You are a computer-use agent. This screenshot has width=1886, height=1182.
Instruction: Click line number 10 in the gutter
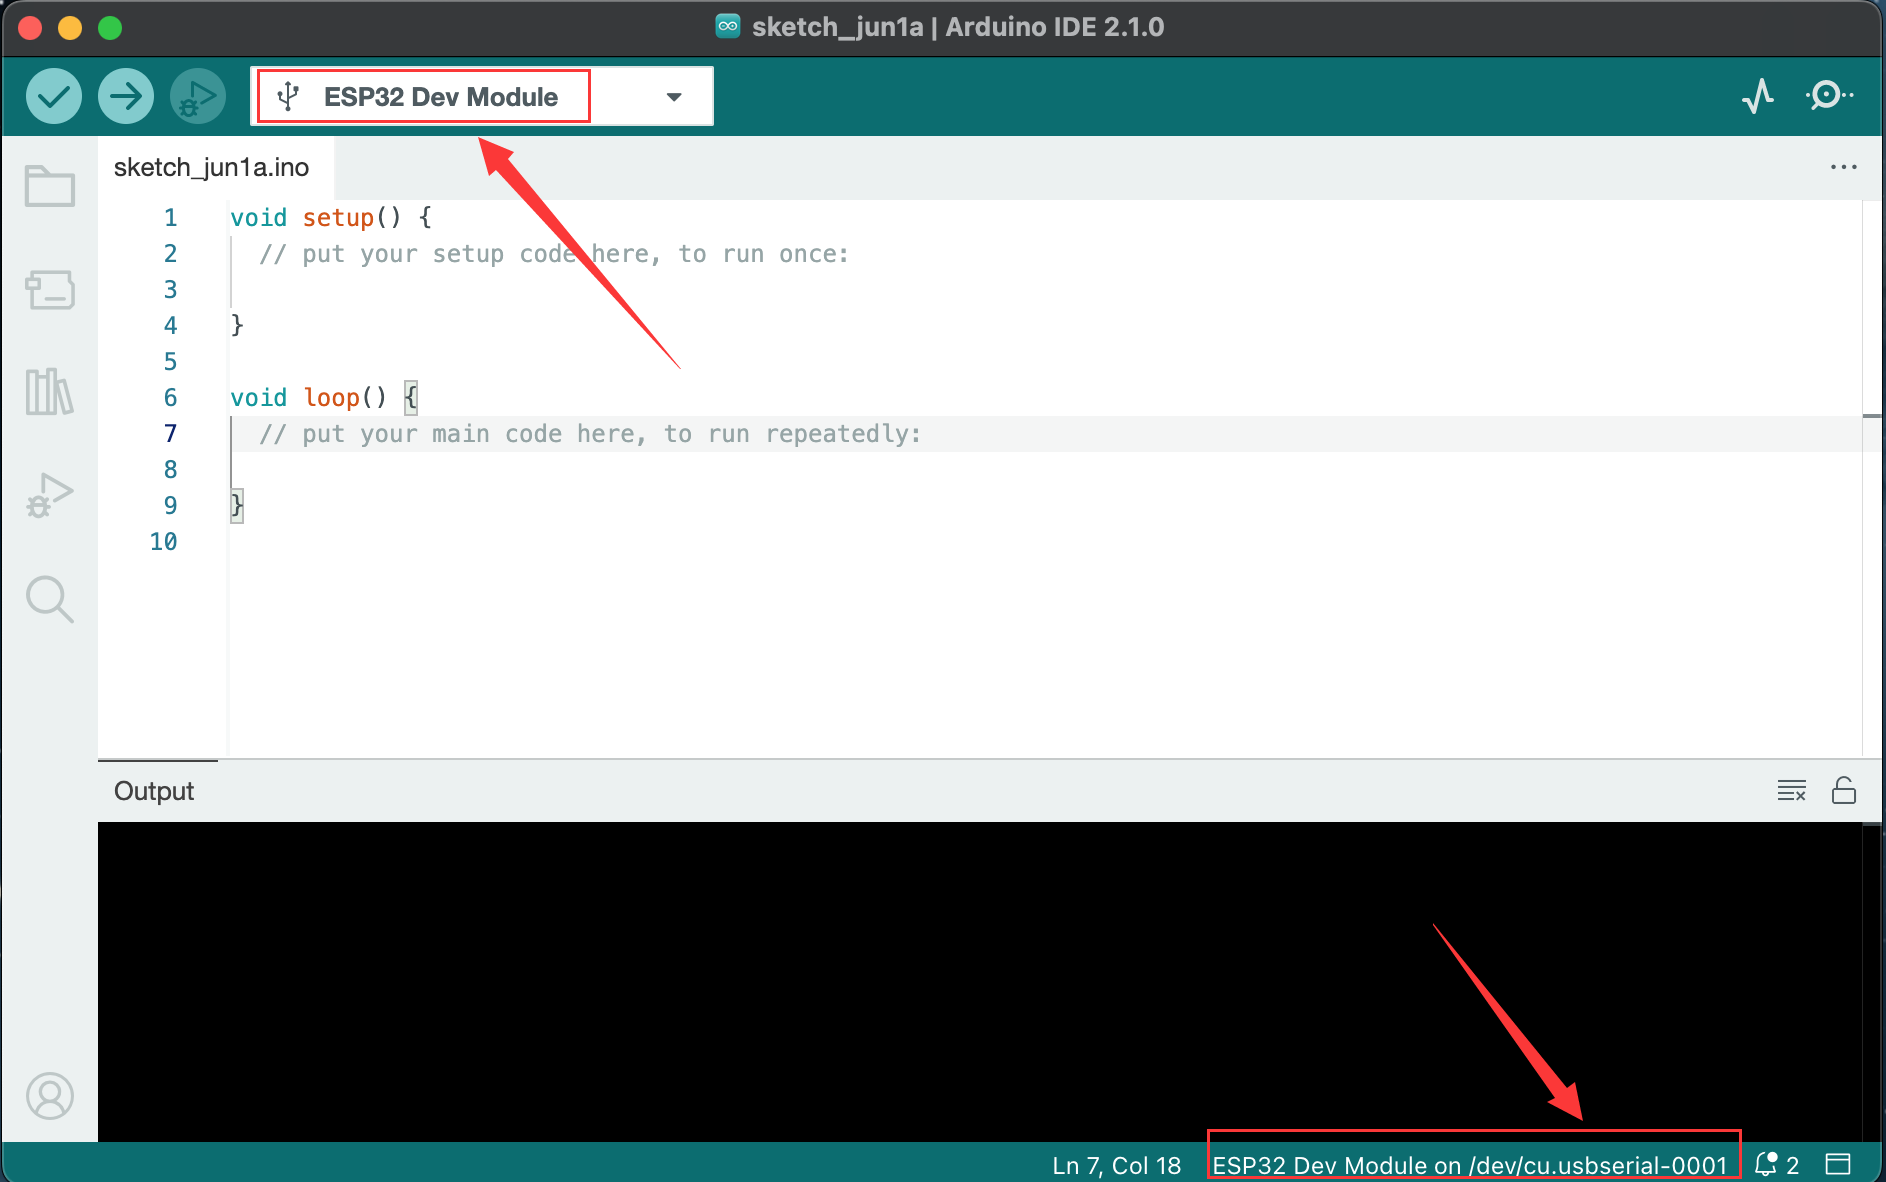[x=164, y=542]
